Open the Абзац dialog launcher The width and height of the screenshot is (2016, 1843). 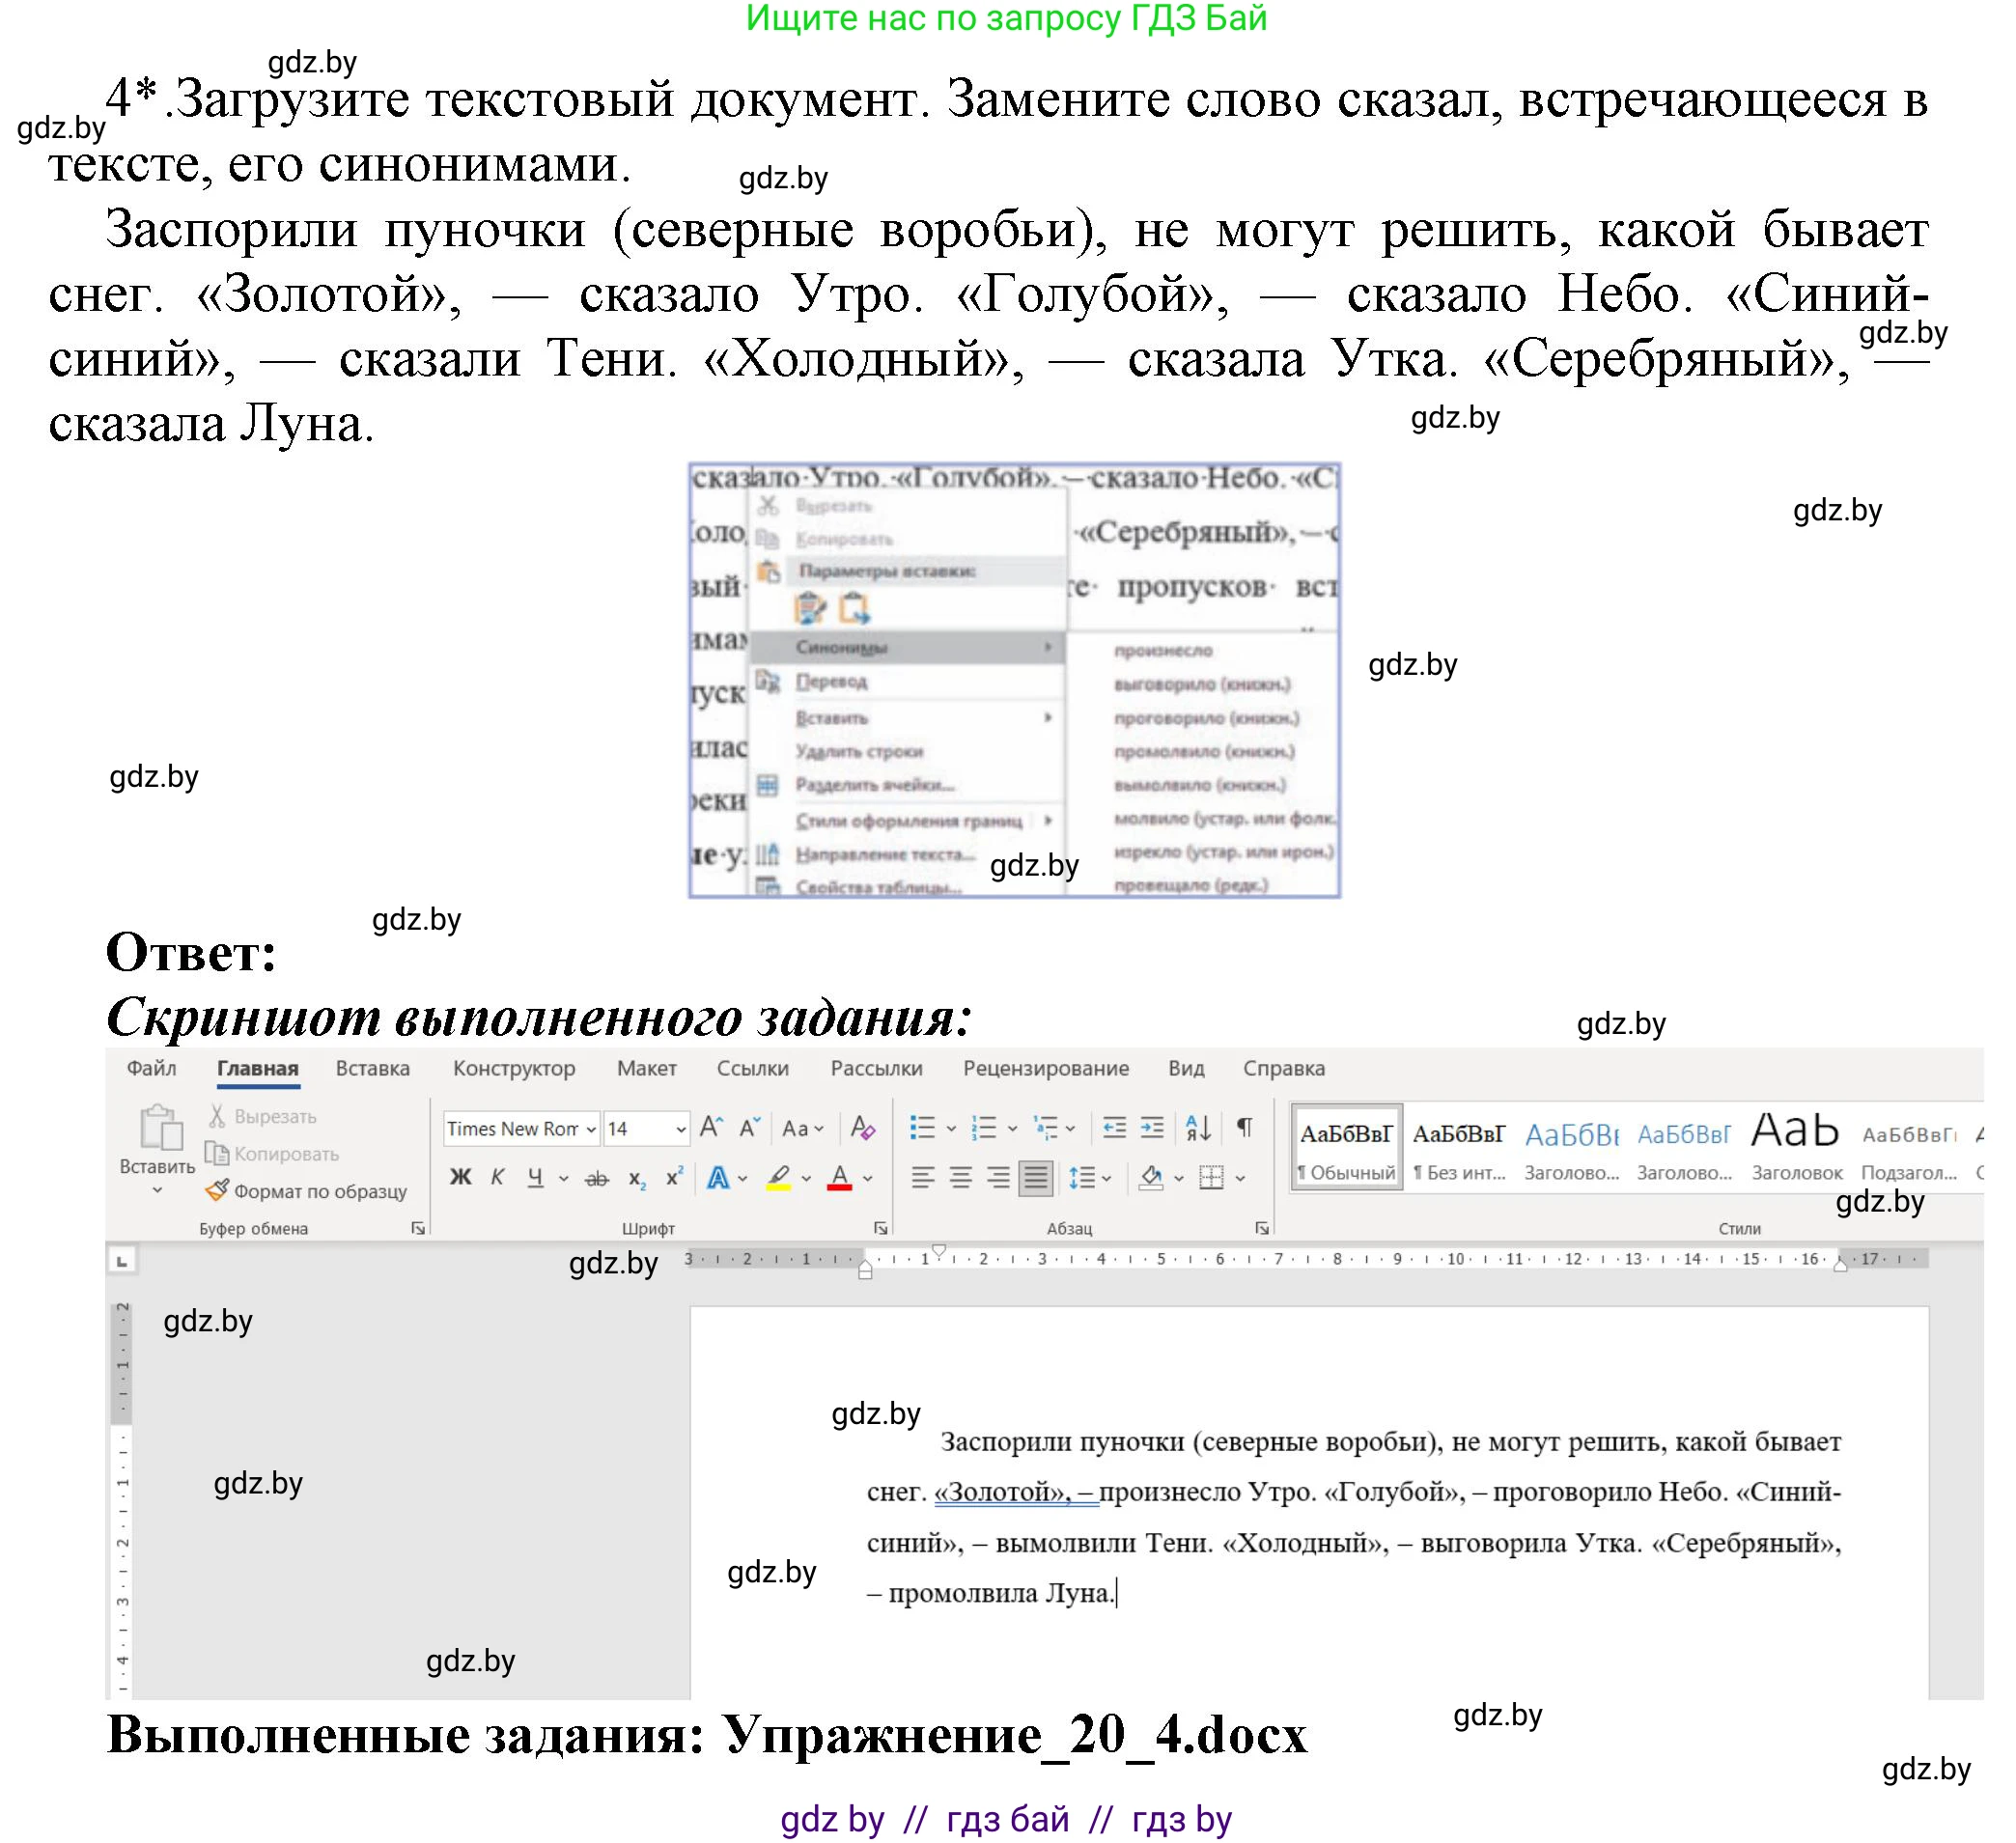[1262, 1228]
